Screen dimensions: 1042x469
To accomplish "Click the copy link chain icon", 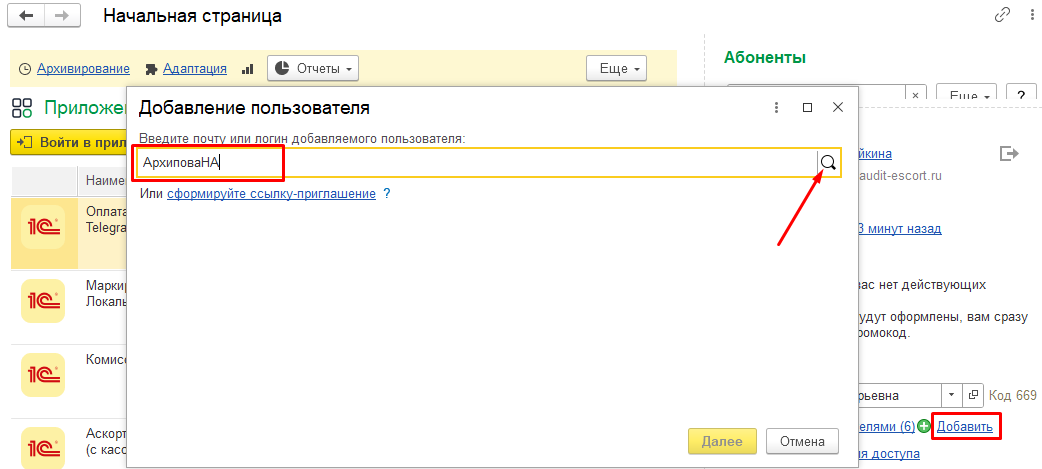I will pos(1002,15).
